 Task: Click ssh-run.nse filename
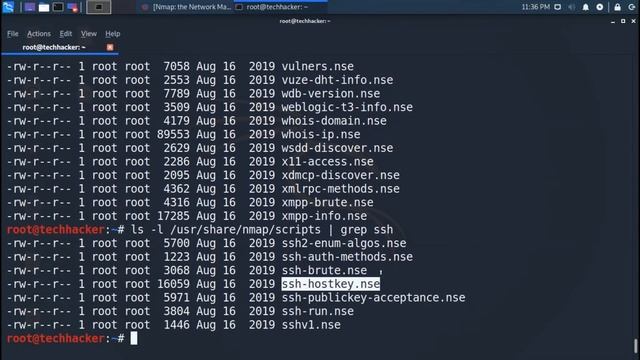click(x=318, y=311)
